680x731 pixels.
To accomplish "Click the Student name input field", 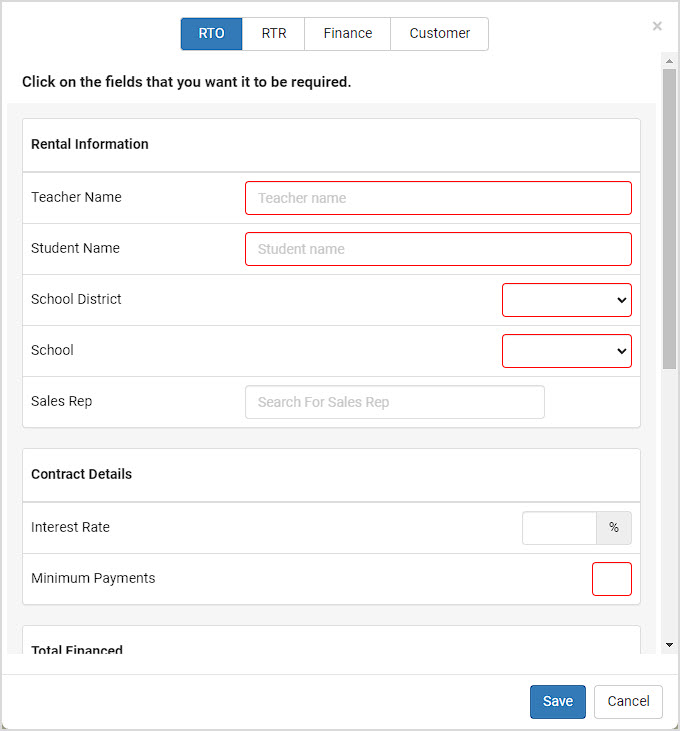I will 438,249.
